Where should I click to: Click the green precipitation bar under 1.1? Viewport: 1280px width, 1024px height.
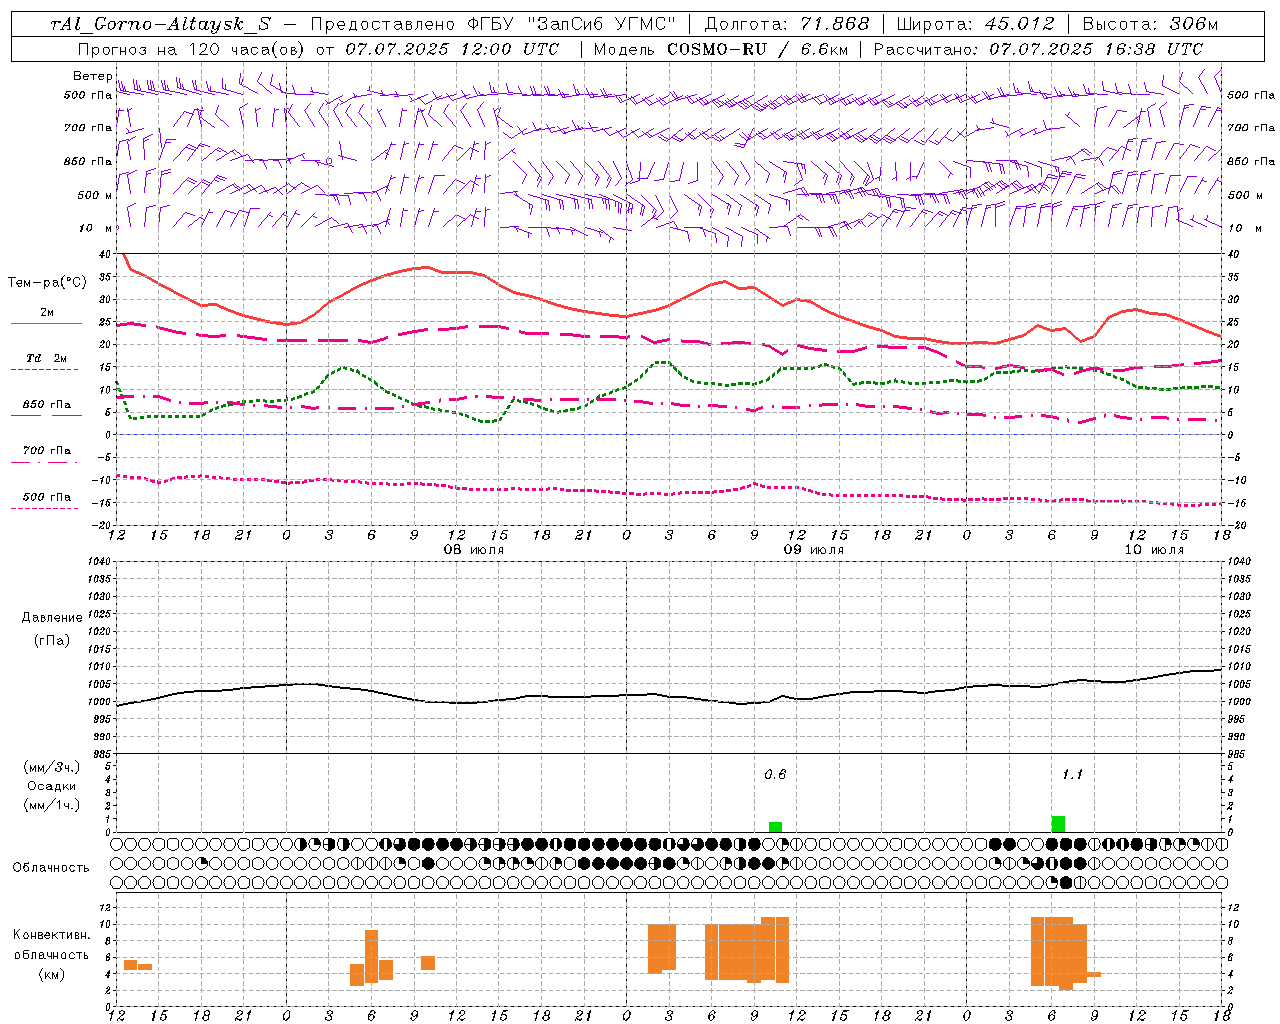tap(1058, 824)
